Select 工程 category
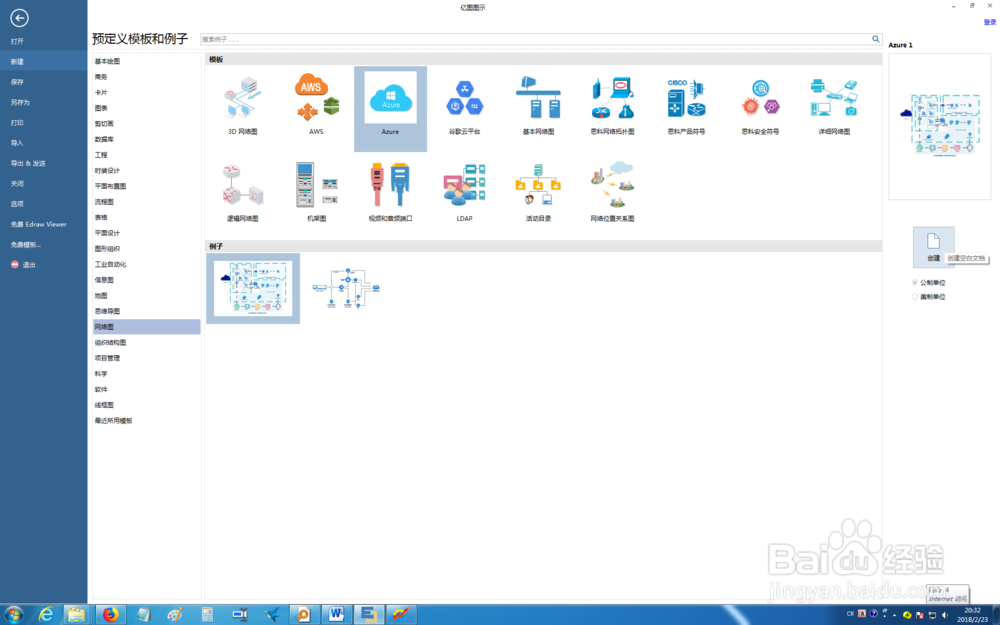Viewport: 1000px width, 625px height. tap(101, 155)
